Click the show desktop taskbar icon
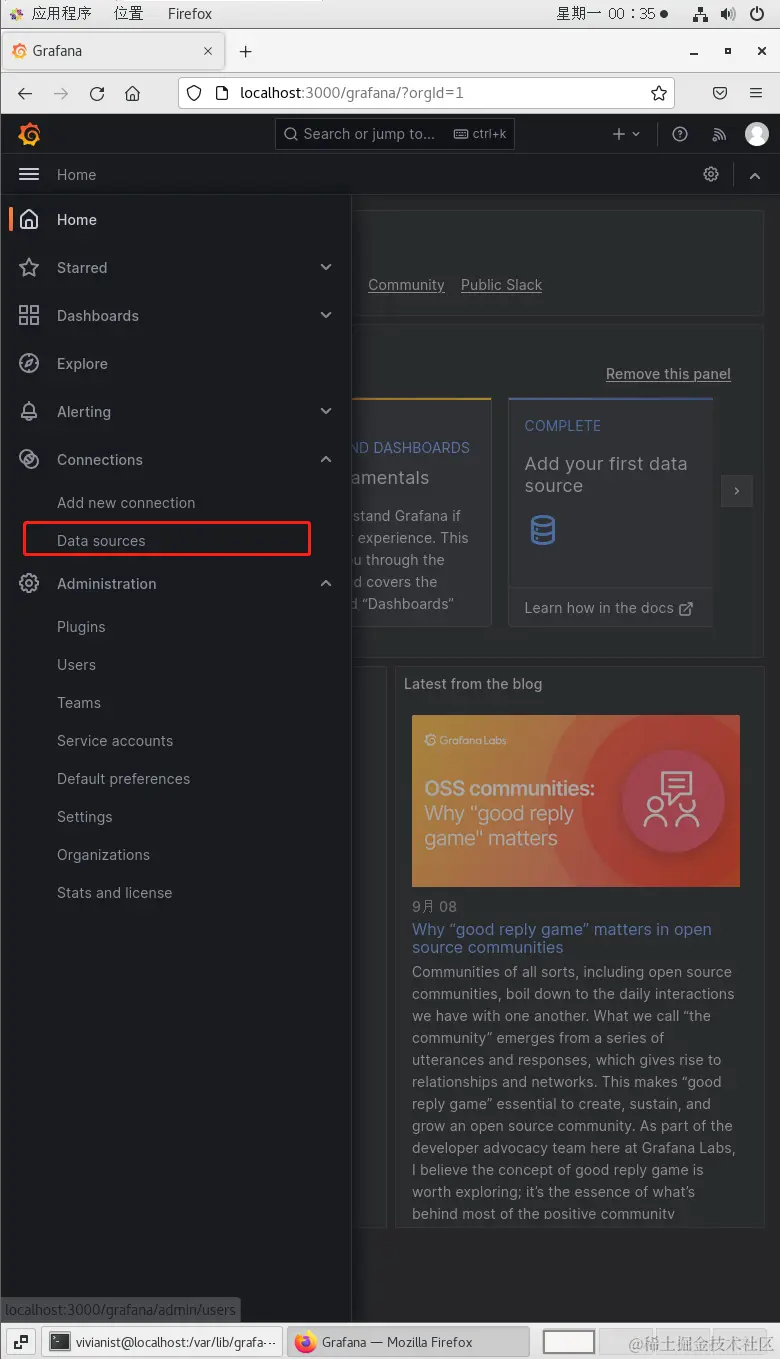Viewport: 780px width, 1359px height. point(20,1342)
